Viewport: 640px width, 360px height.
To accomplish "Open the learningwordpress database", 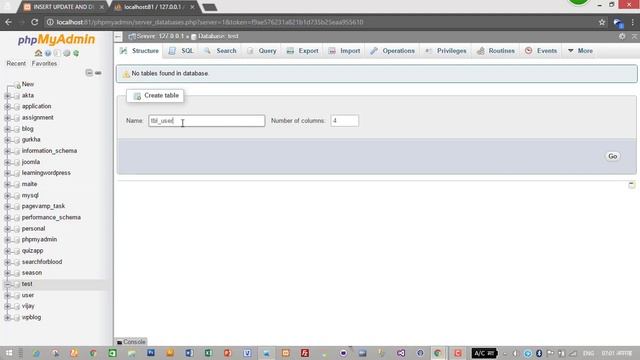I will [x=46, y=173].
